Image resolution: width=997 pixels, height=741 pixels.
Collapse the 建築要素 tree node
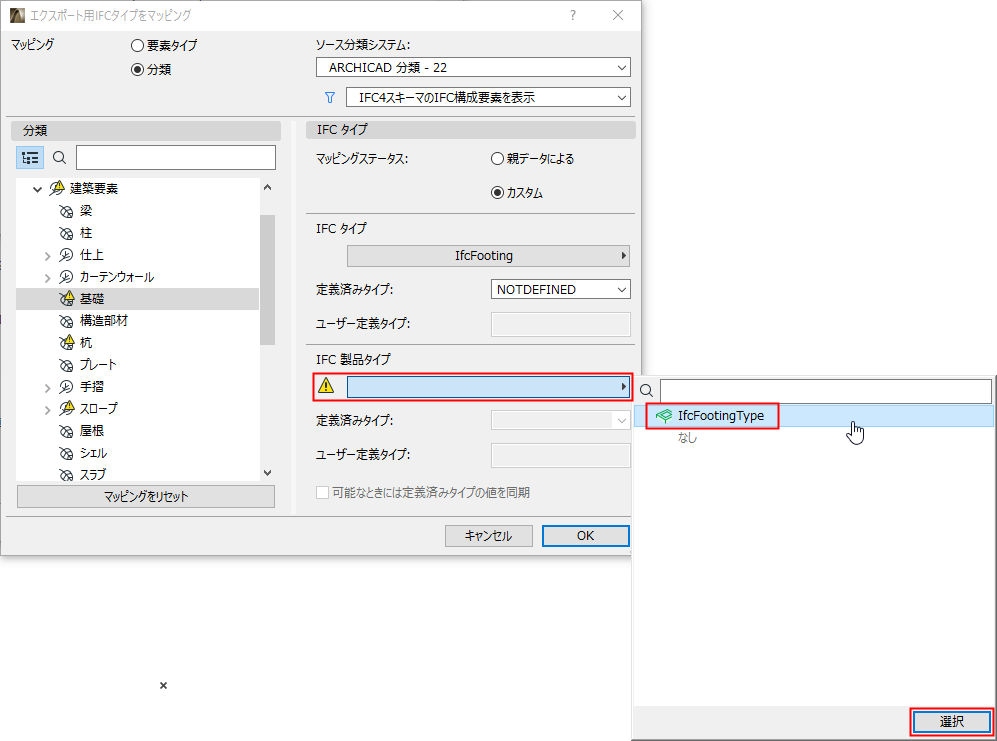click(x=37, y=189)
